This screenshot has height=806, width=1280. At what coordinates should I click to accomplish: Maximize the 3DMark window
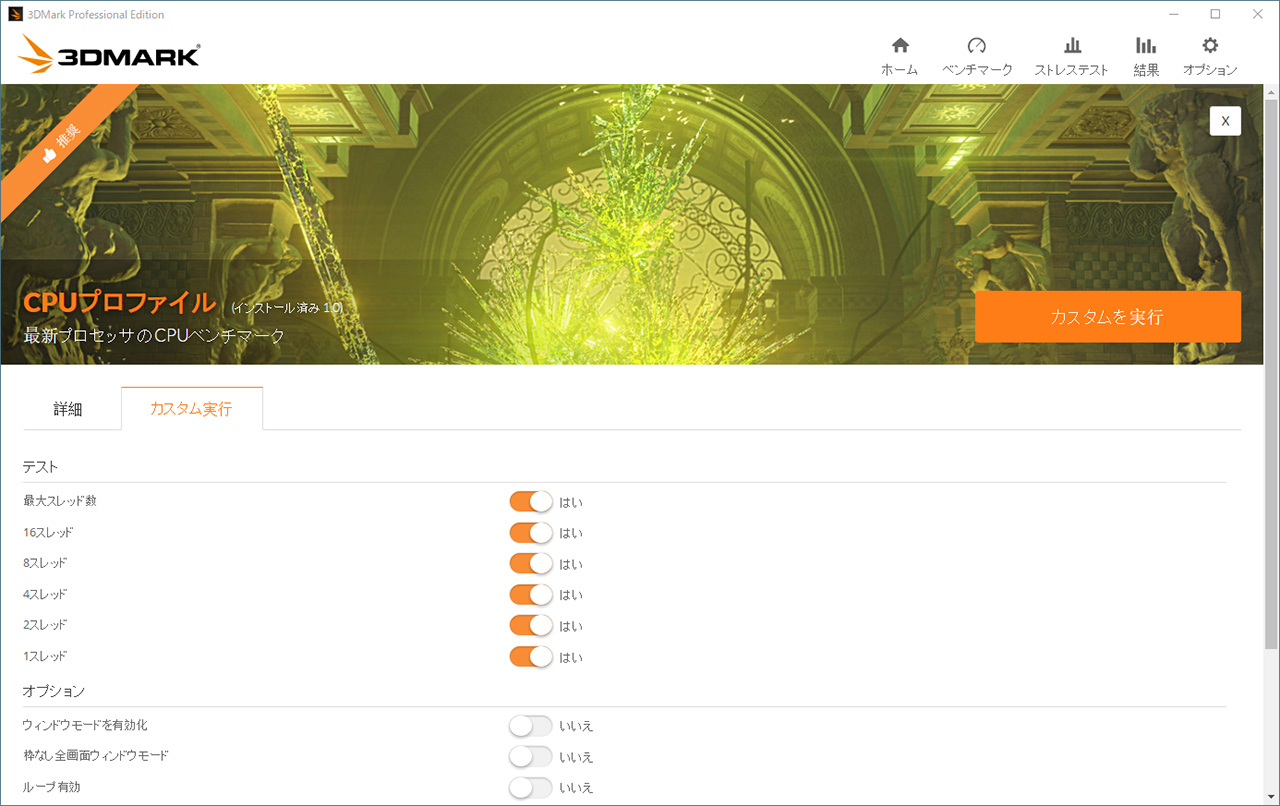pyautogui.click(x=1215, y=14)
